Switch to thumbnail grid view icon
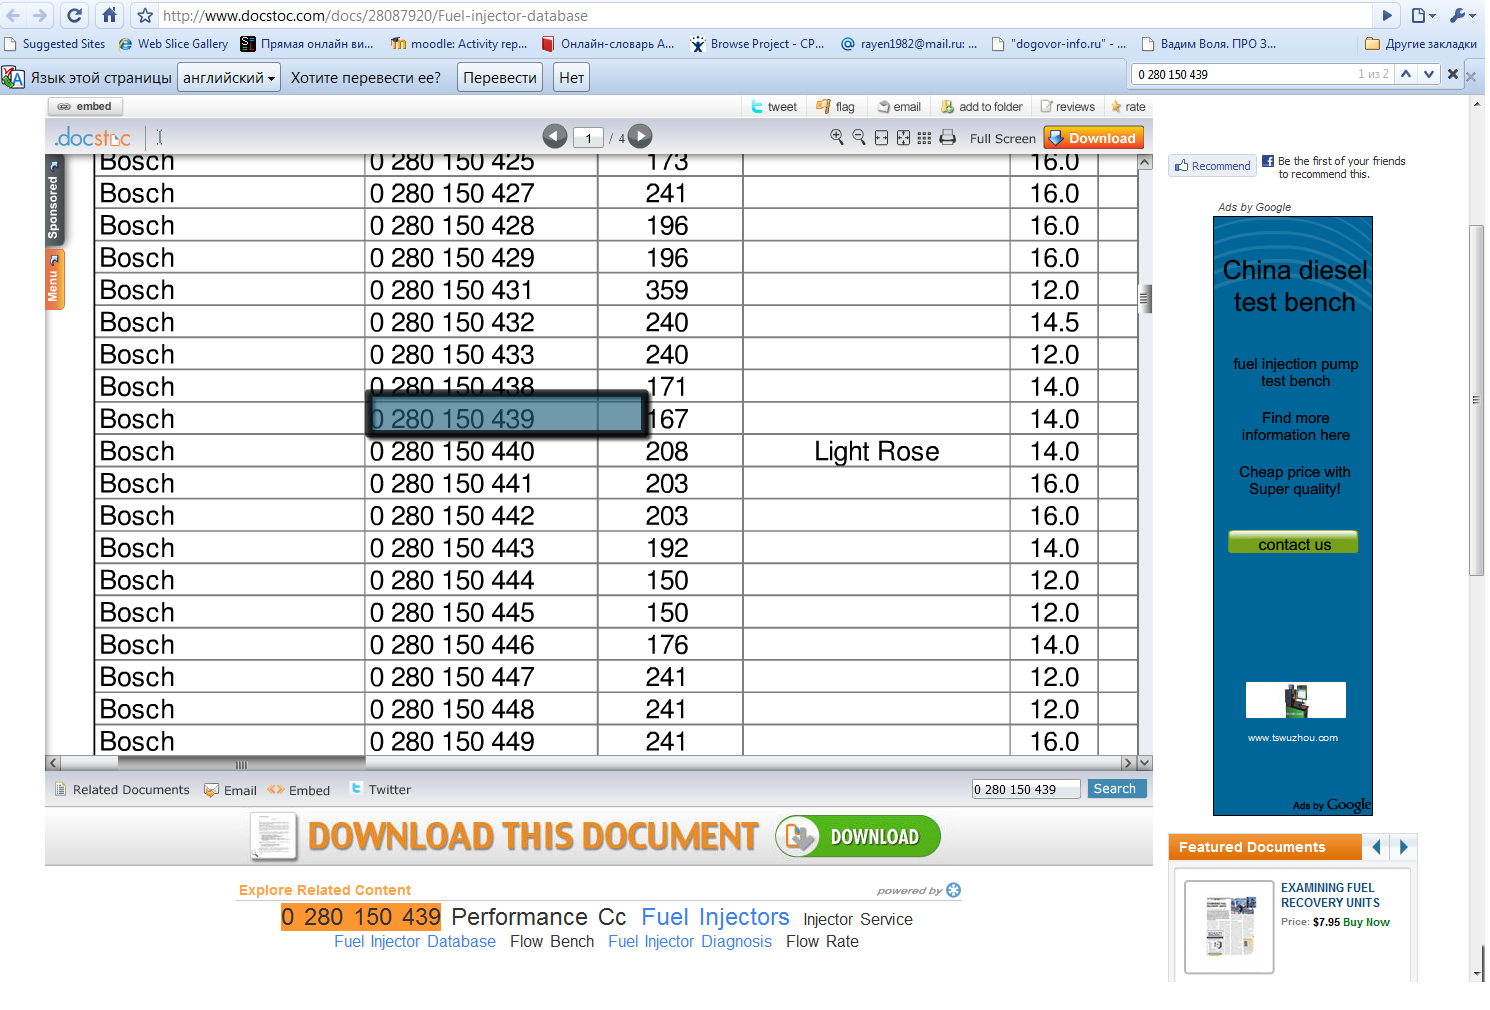 coord(924,138)
